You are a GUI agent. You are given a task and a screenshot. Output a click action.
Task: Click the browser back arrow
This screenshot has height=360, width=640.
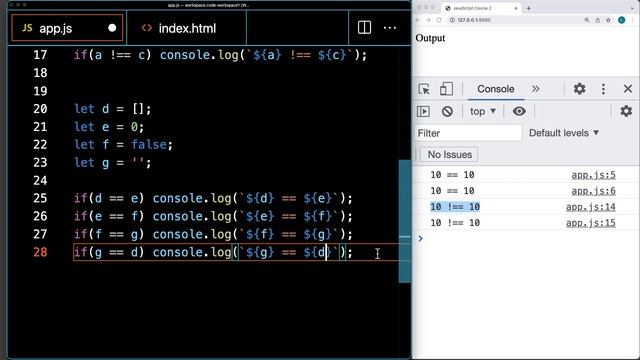[x=418, y=20]
